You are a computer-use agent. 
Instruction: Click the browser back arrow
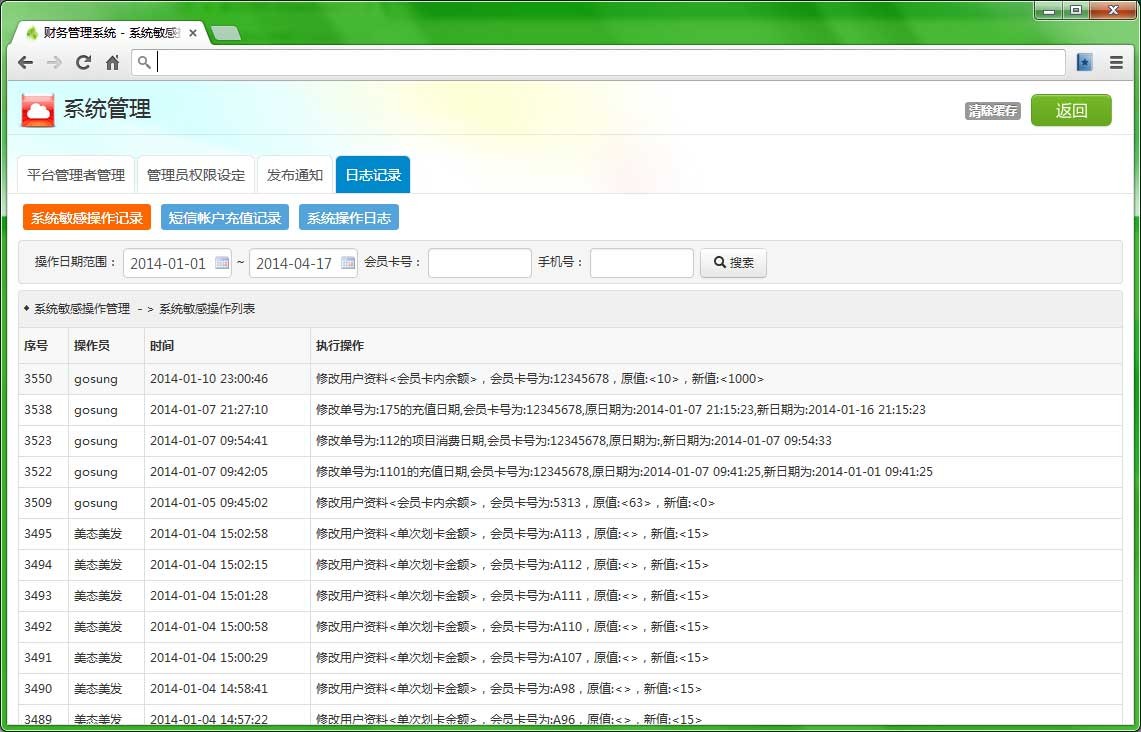pos(25,63)
